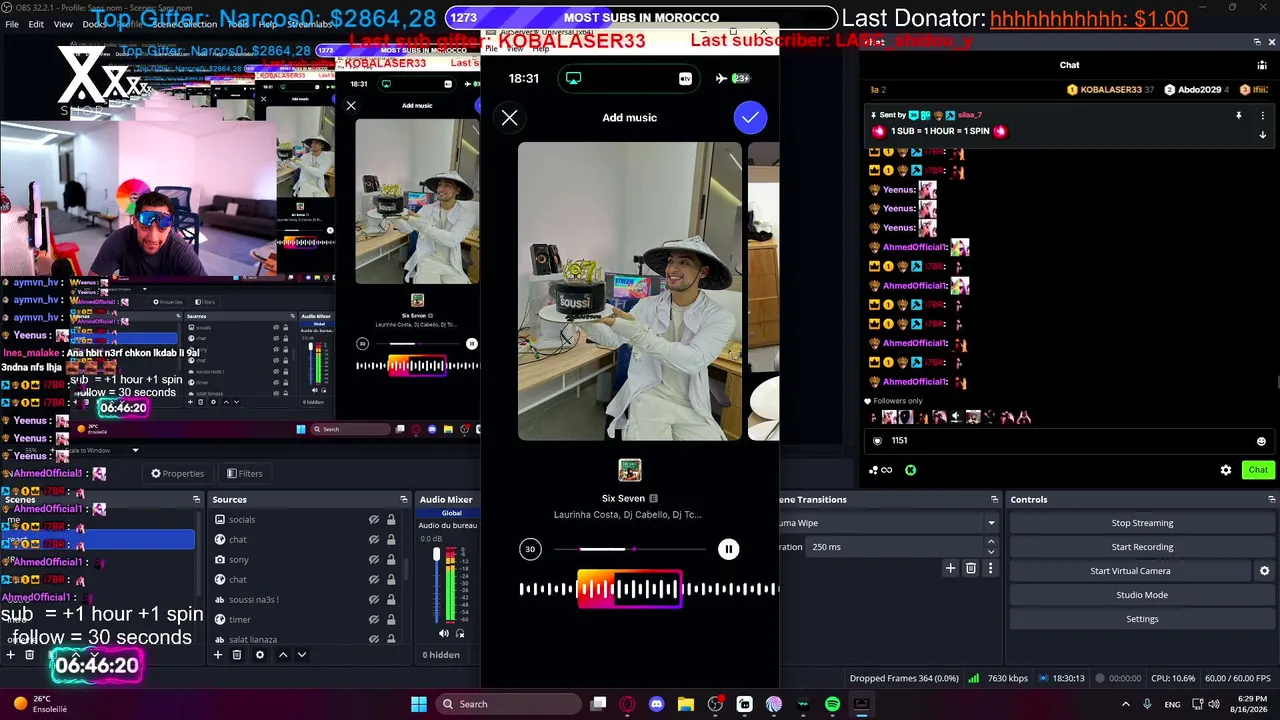Close the Add music screen
This screenshot has width=1280, height=720.
(509, 118)
